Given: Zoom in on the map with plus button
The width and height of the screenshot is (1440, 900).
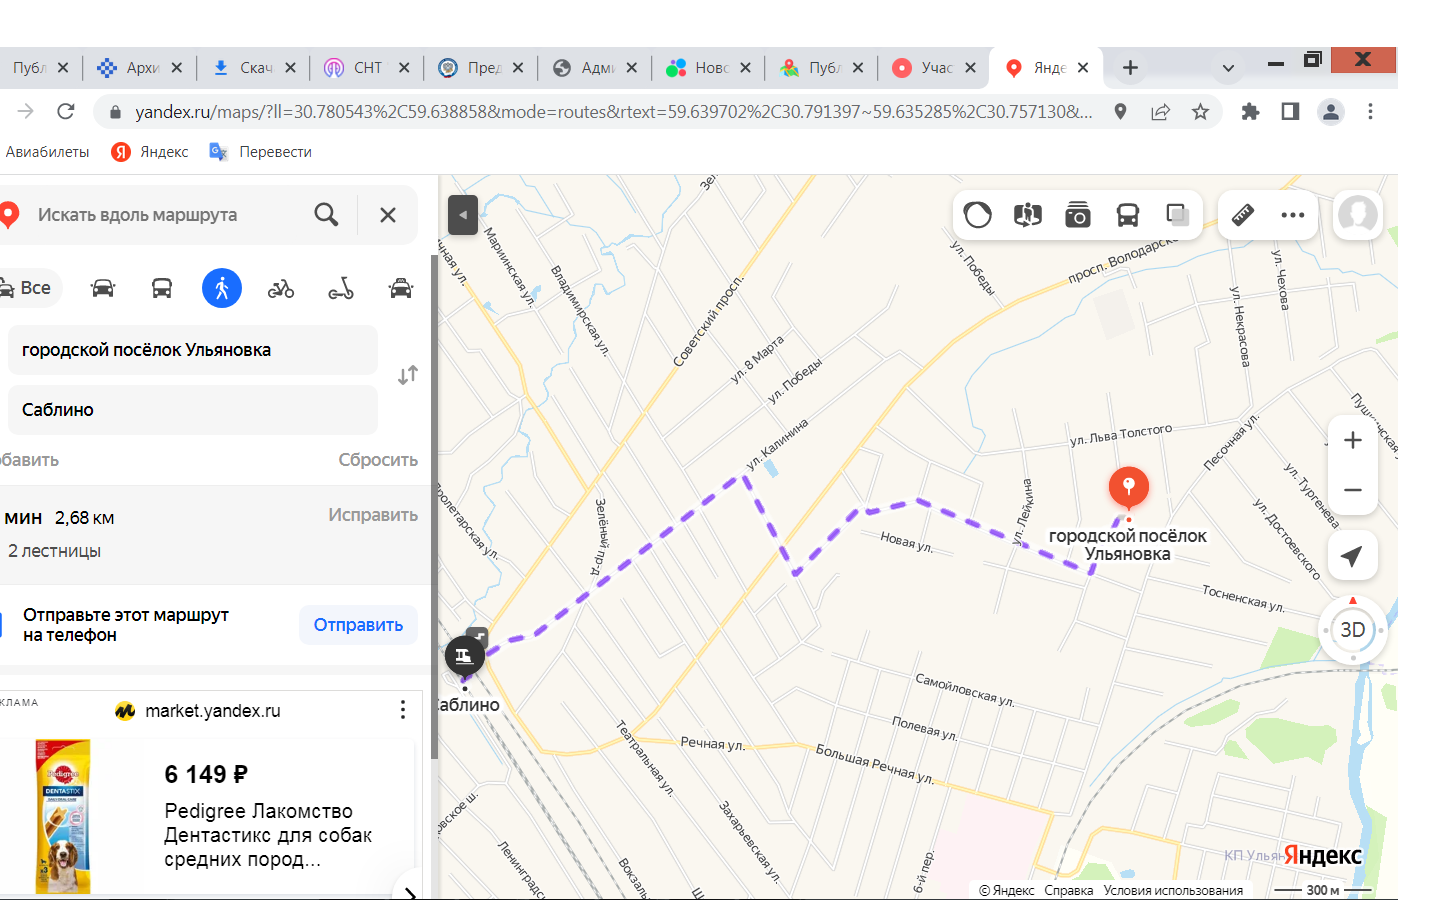Looking at the screenshot, I should 1353,440.
